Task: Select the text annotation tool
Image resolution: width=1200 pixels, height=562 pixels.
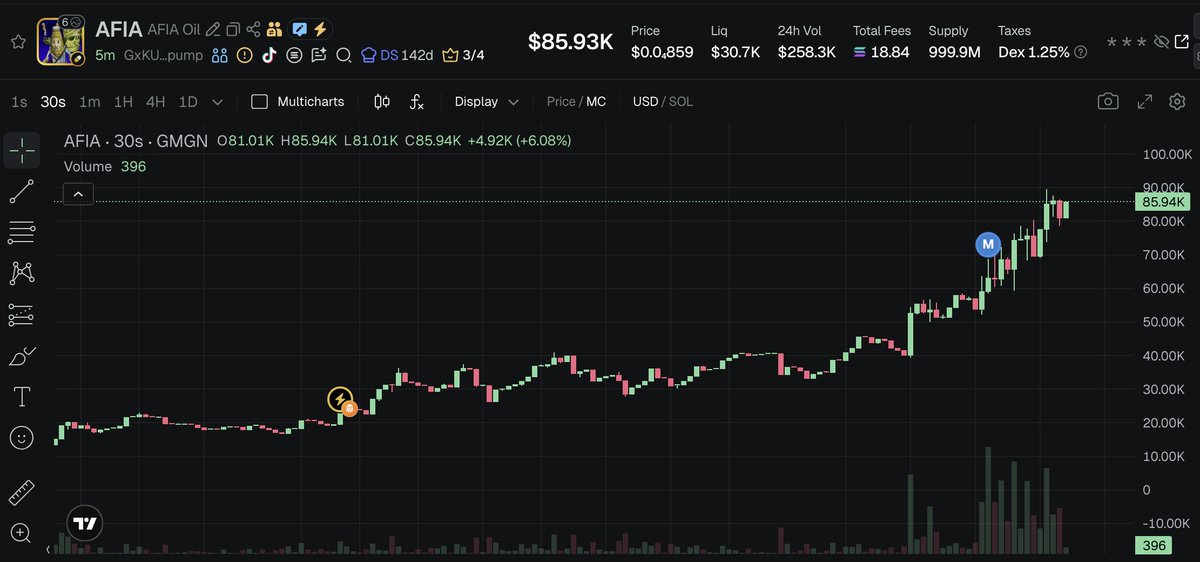Action: point(21,397)
